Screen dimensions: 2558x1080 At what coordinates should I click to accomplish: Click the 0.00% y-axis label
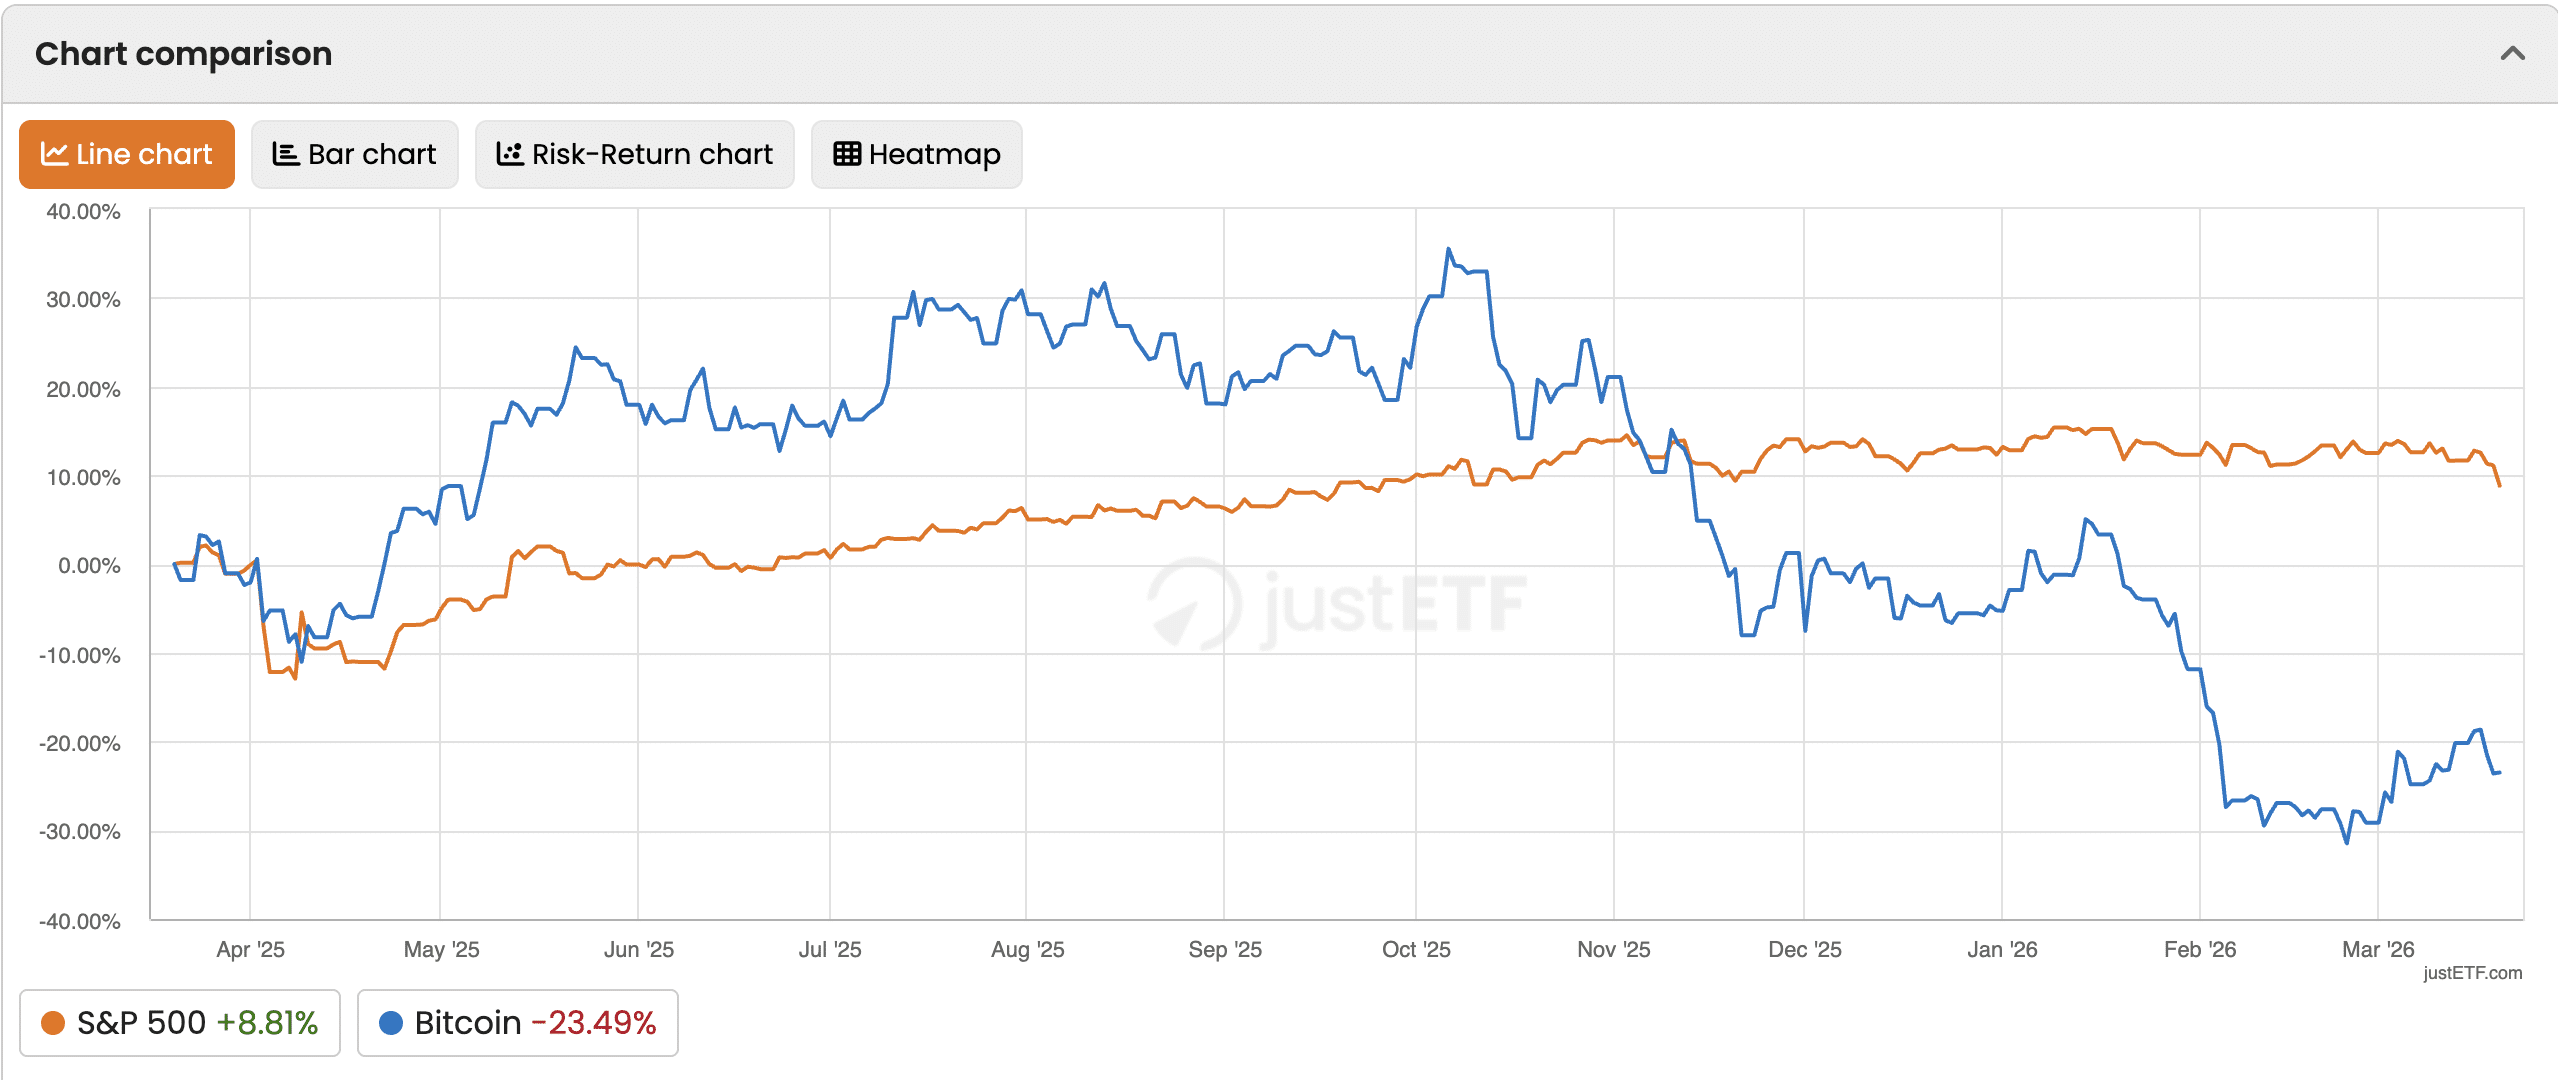[89, 566]
